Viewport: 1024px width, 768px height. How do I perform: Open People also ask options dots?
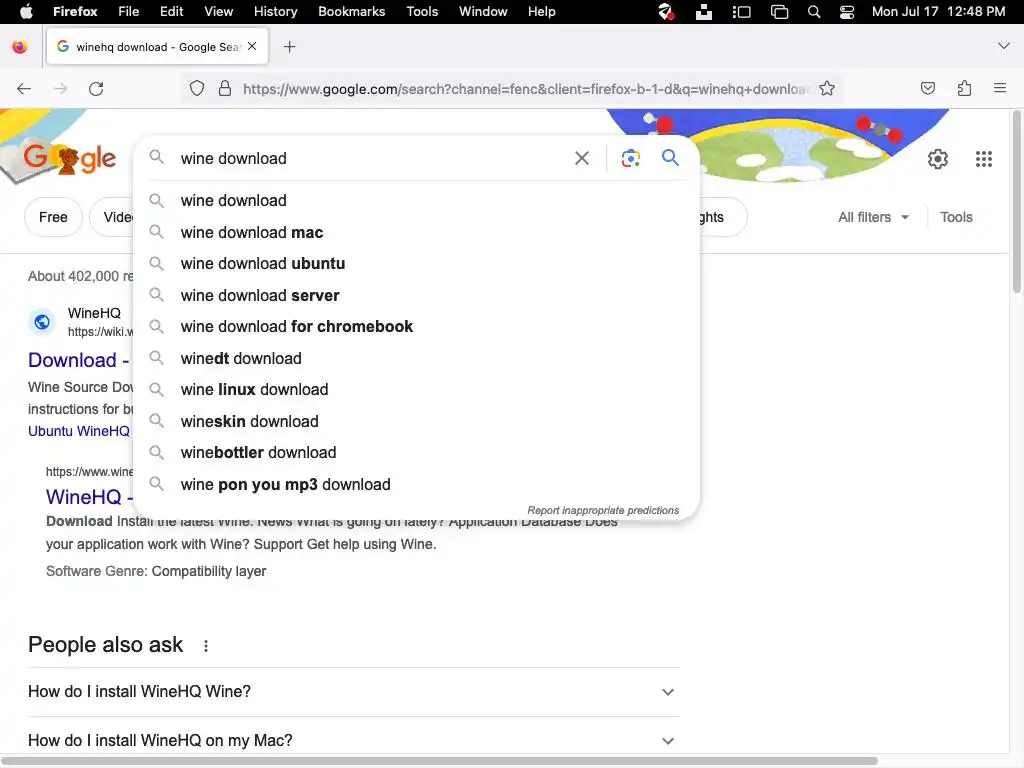click(x=206, y=646)
